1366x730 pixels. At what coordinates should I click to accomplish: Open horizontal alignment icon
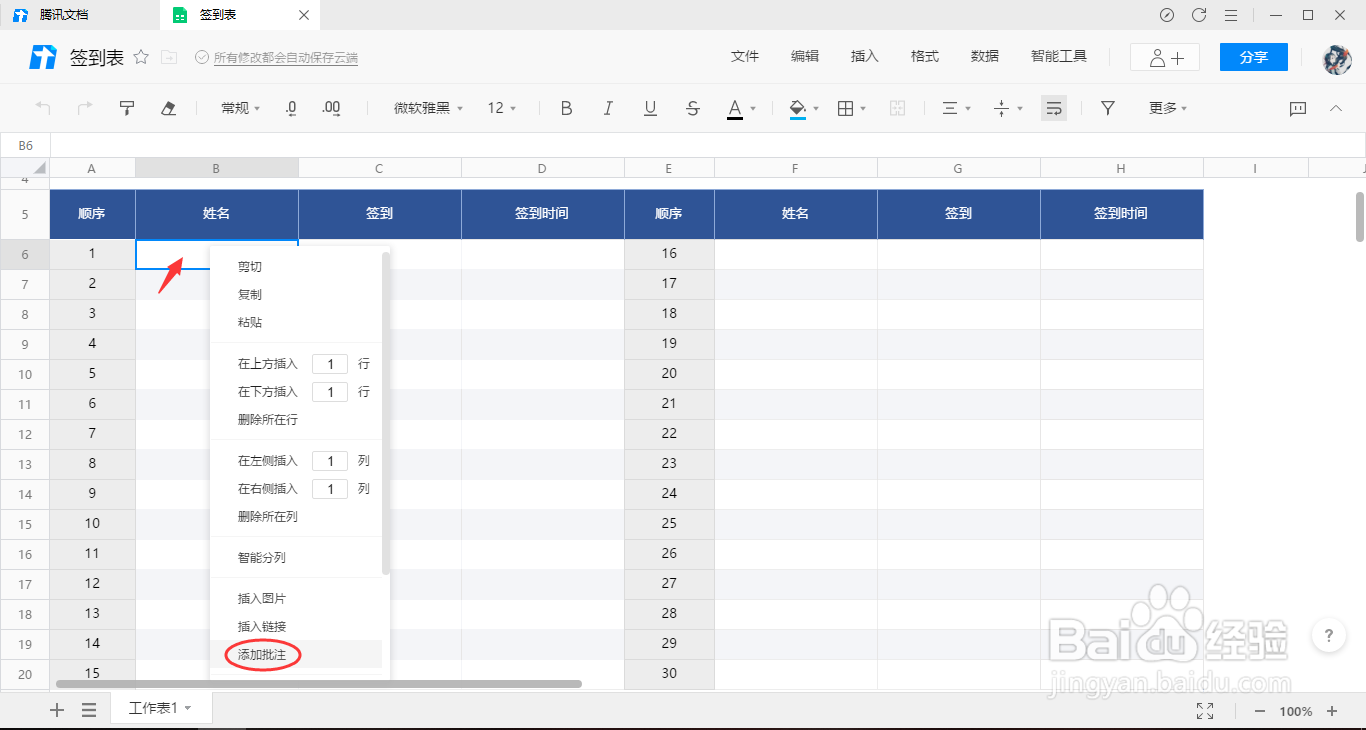[x=951, y=108]
